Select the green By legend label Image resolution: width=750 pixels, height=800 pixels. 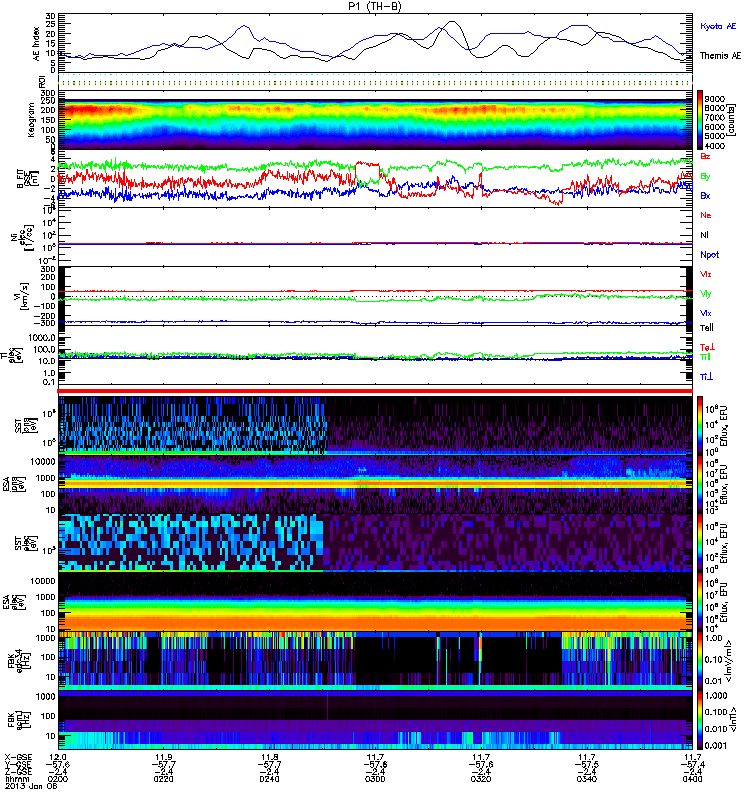click(x=705, y=176)
